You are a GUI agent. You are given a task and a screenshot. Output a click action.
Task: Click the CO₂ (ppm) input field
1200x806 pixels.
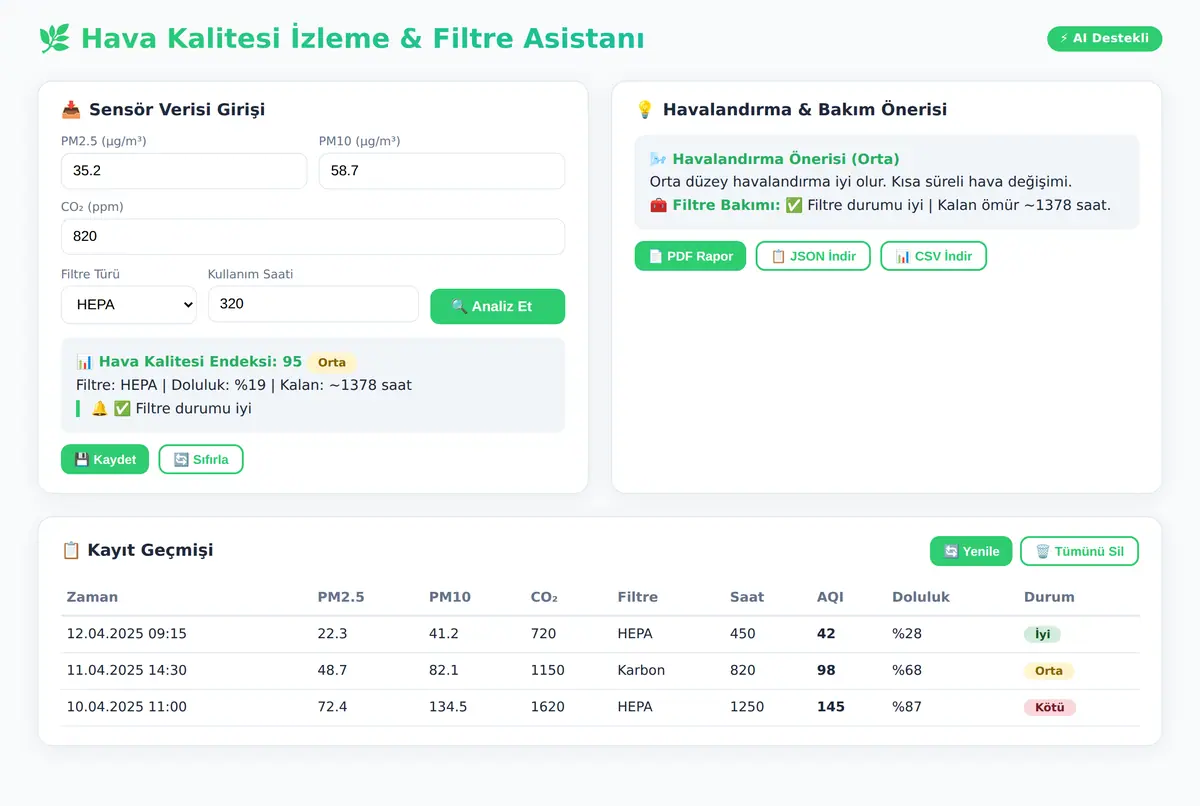313,237
